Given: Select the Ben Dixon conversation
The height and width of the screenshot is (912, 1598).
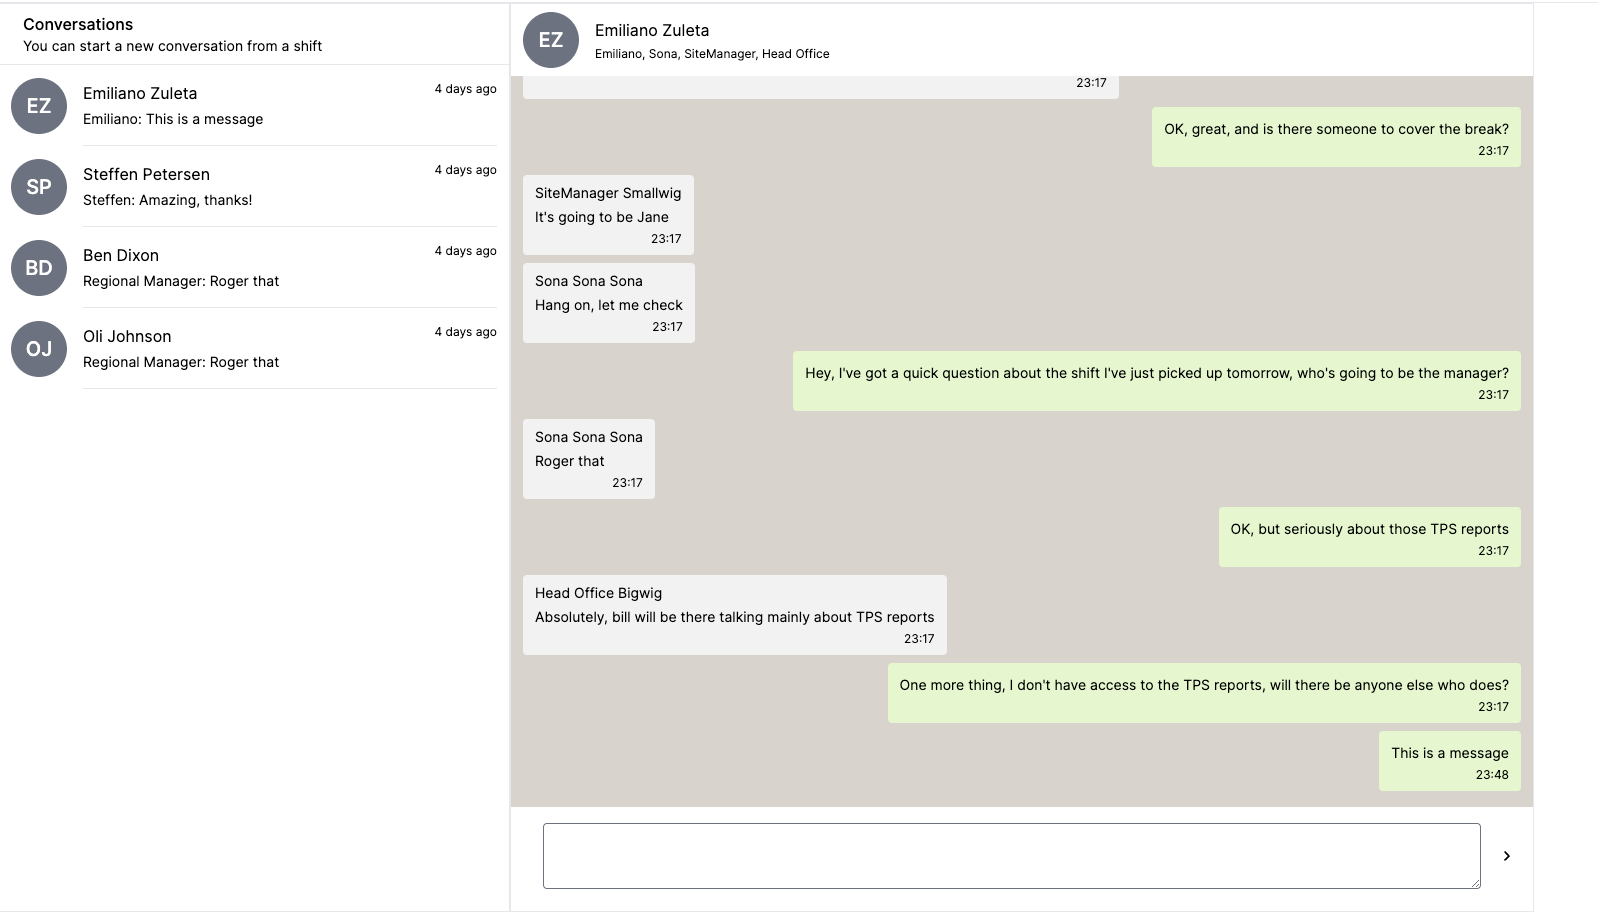Looking at the screenshot, I should click(x=250, y=268).
